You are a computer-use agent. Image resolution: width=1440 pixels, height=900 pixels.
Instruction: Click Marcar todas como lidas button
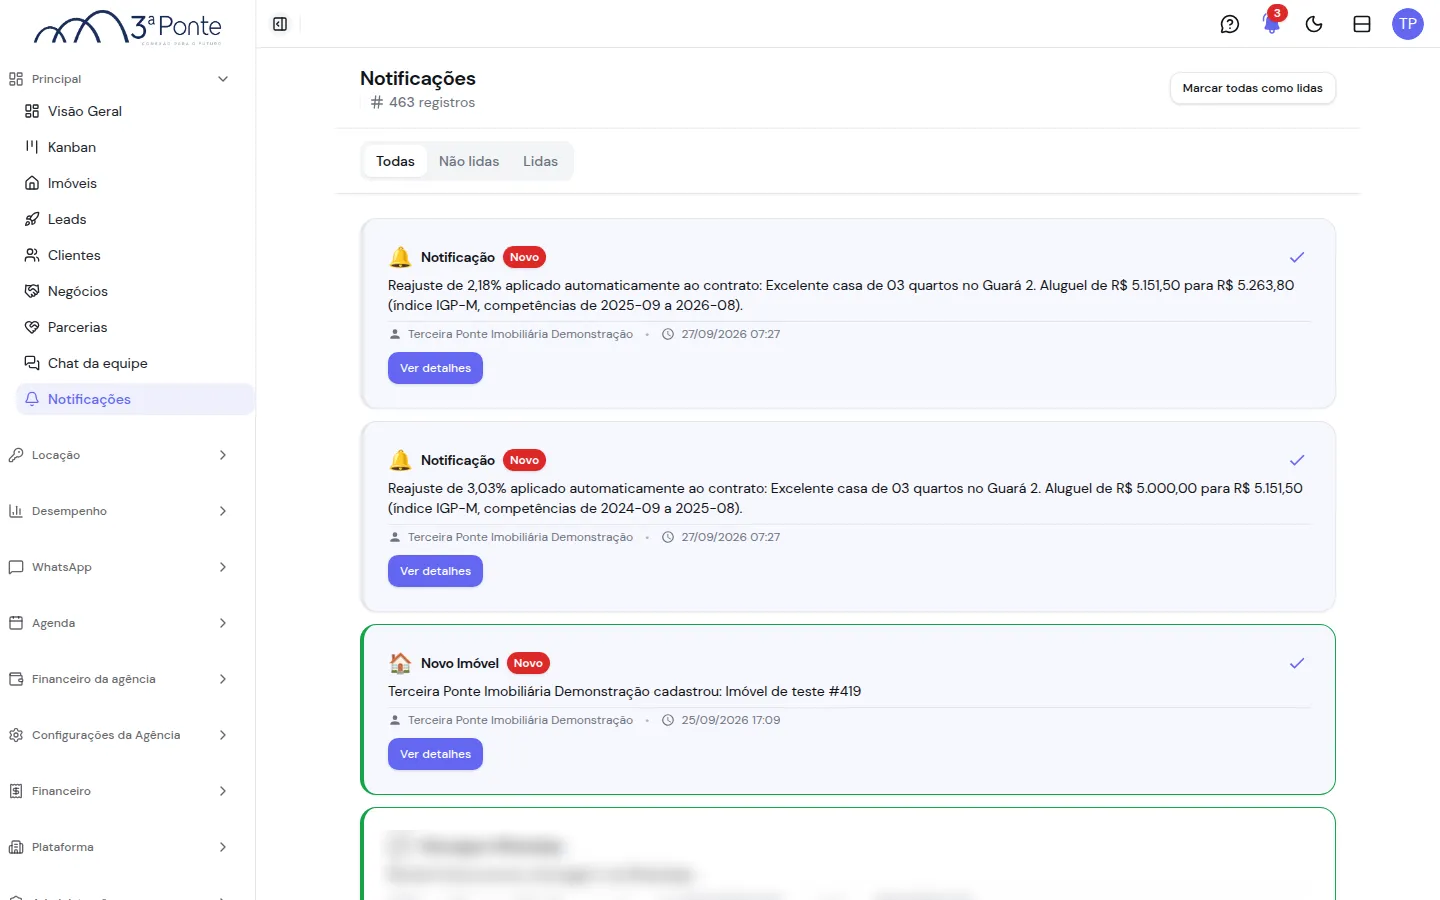click(x=1252, y=88)
